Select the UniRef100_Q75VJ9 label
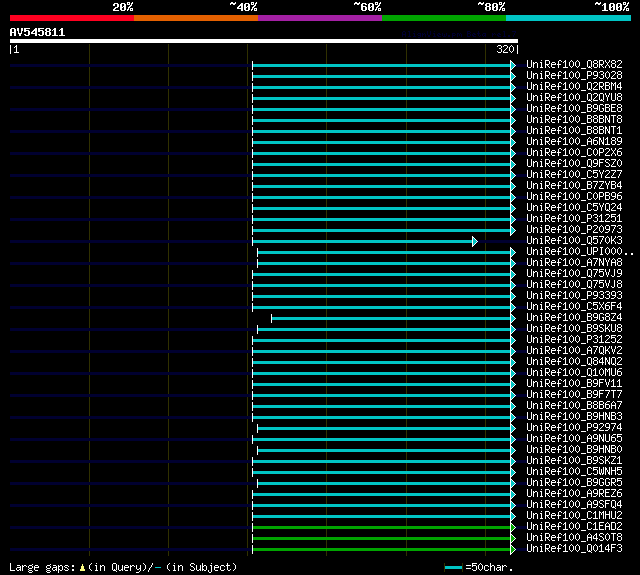The image size is (640, 575). (574, 274)
